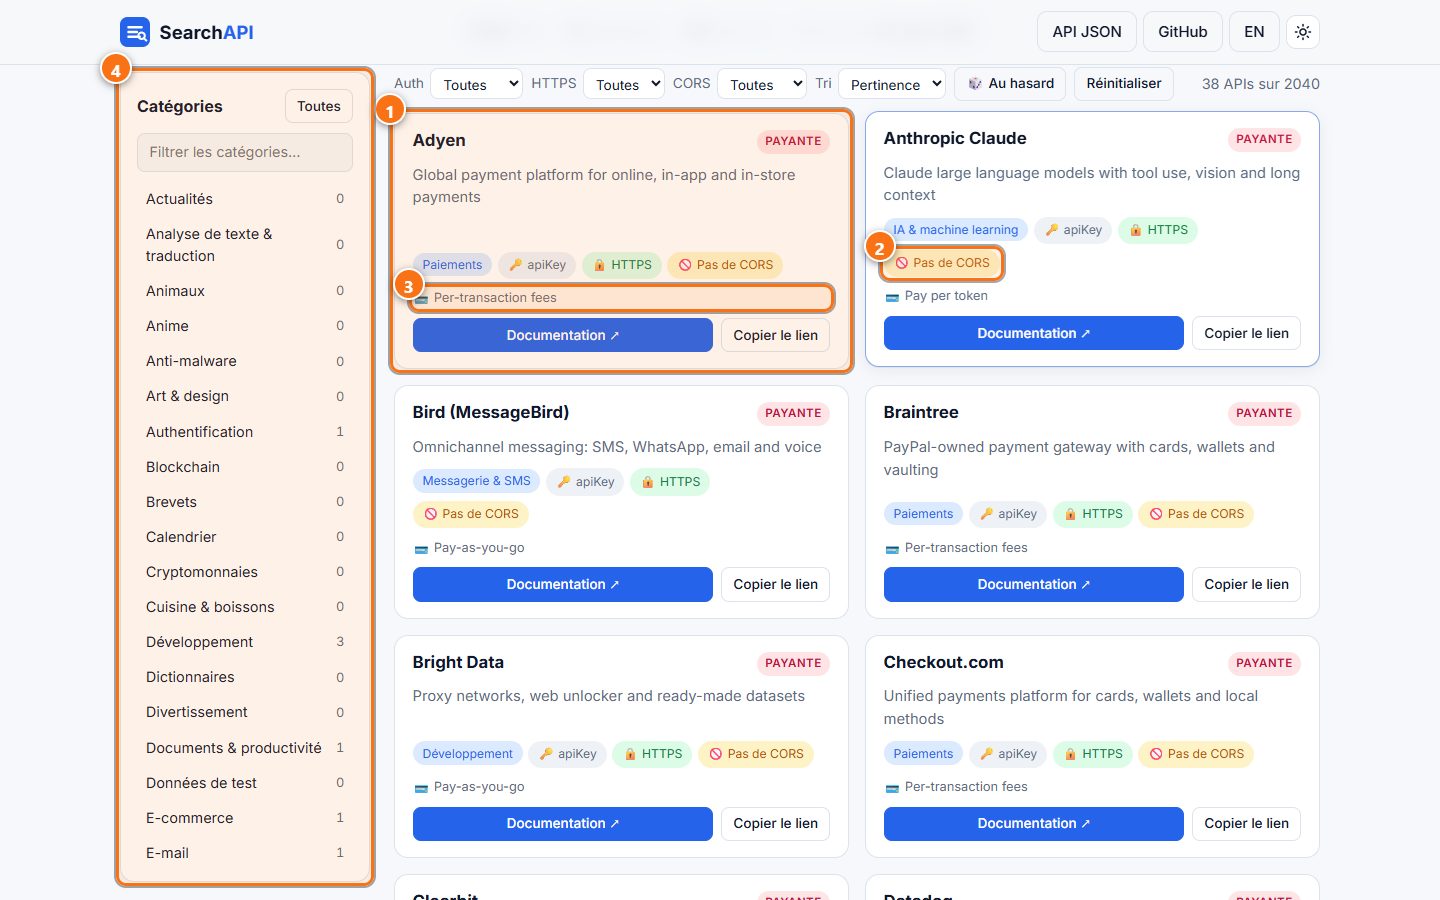Select the Anti-malware category
Viewport: 1440px width, 900px height.
coord(245,361)
